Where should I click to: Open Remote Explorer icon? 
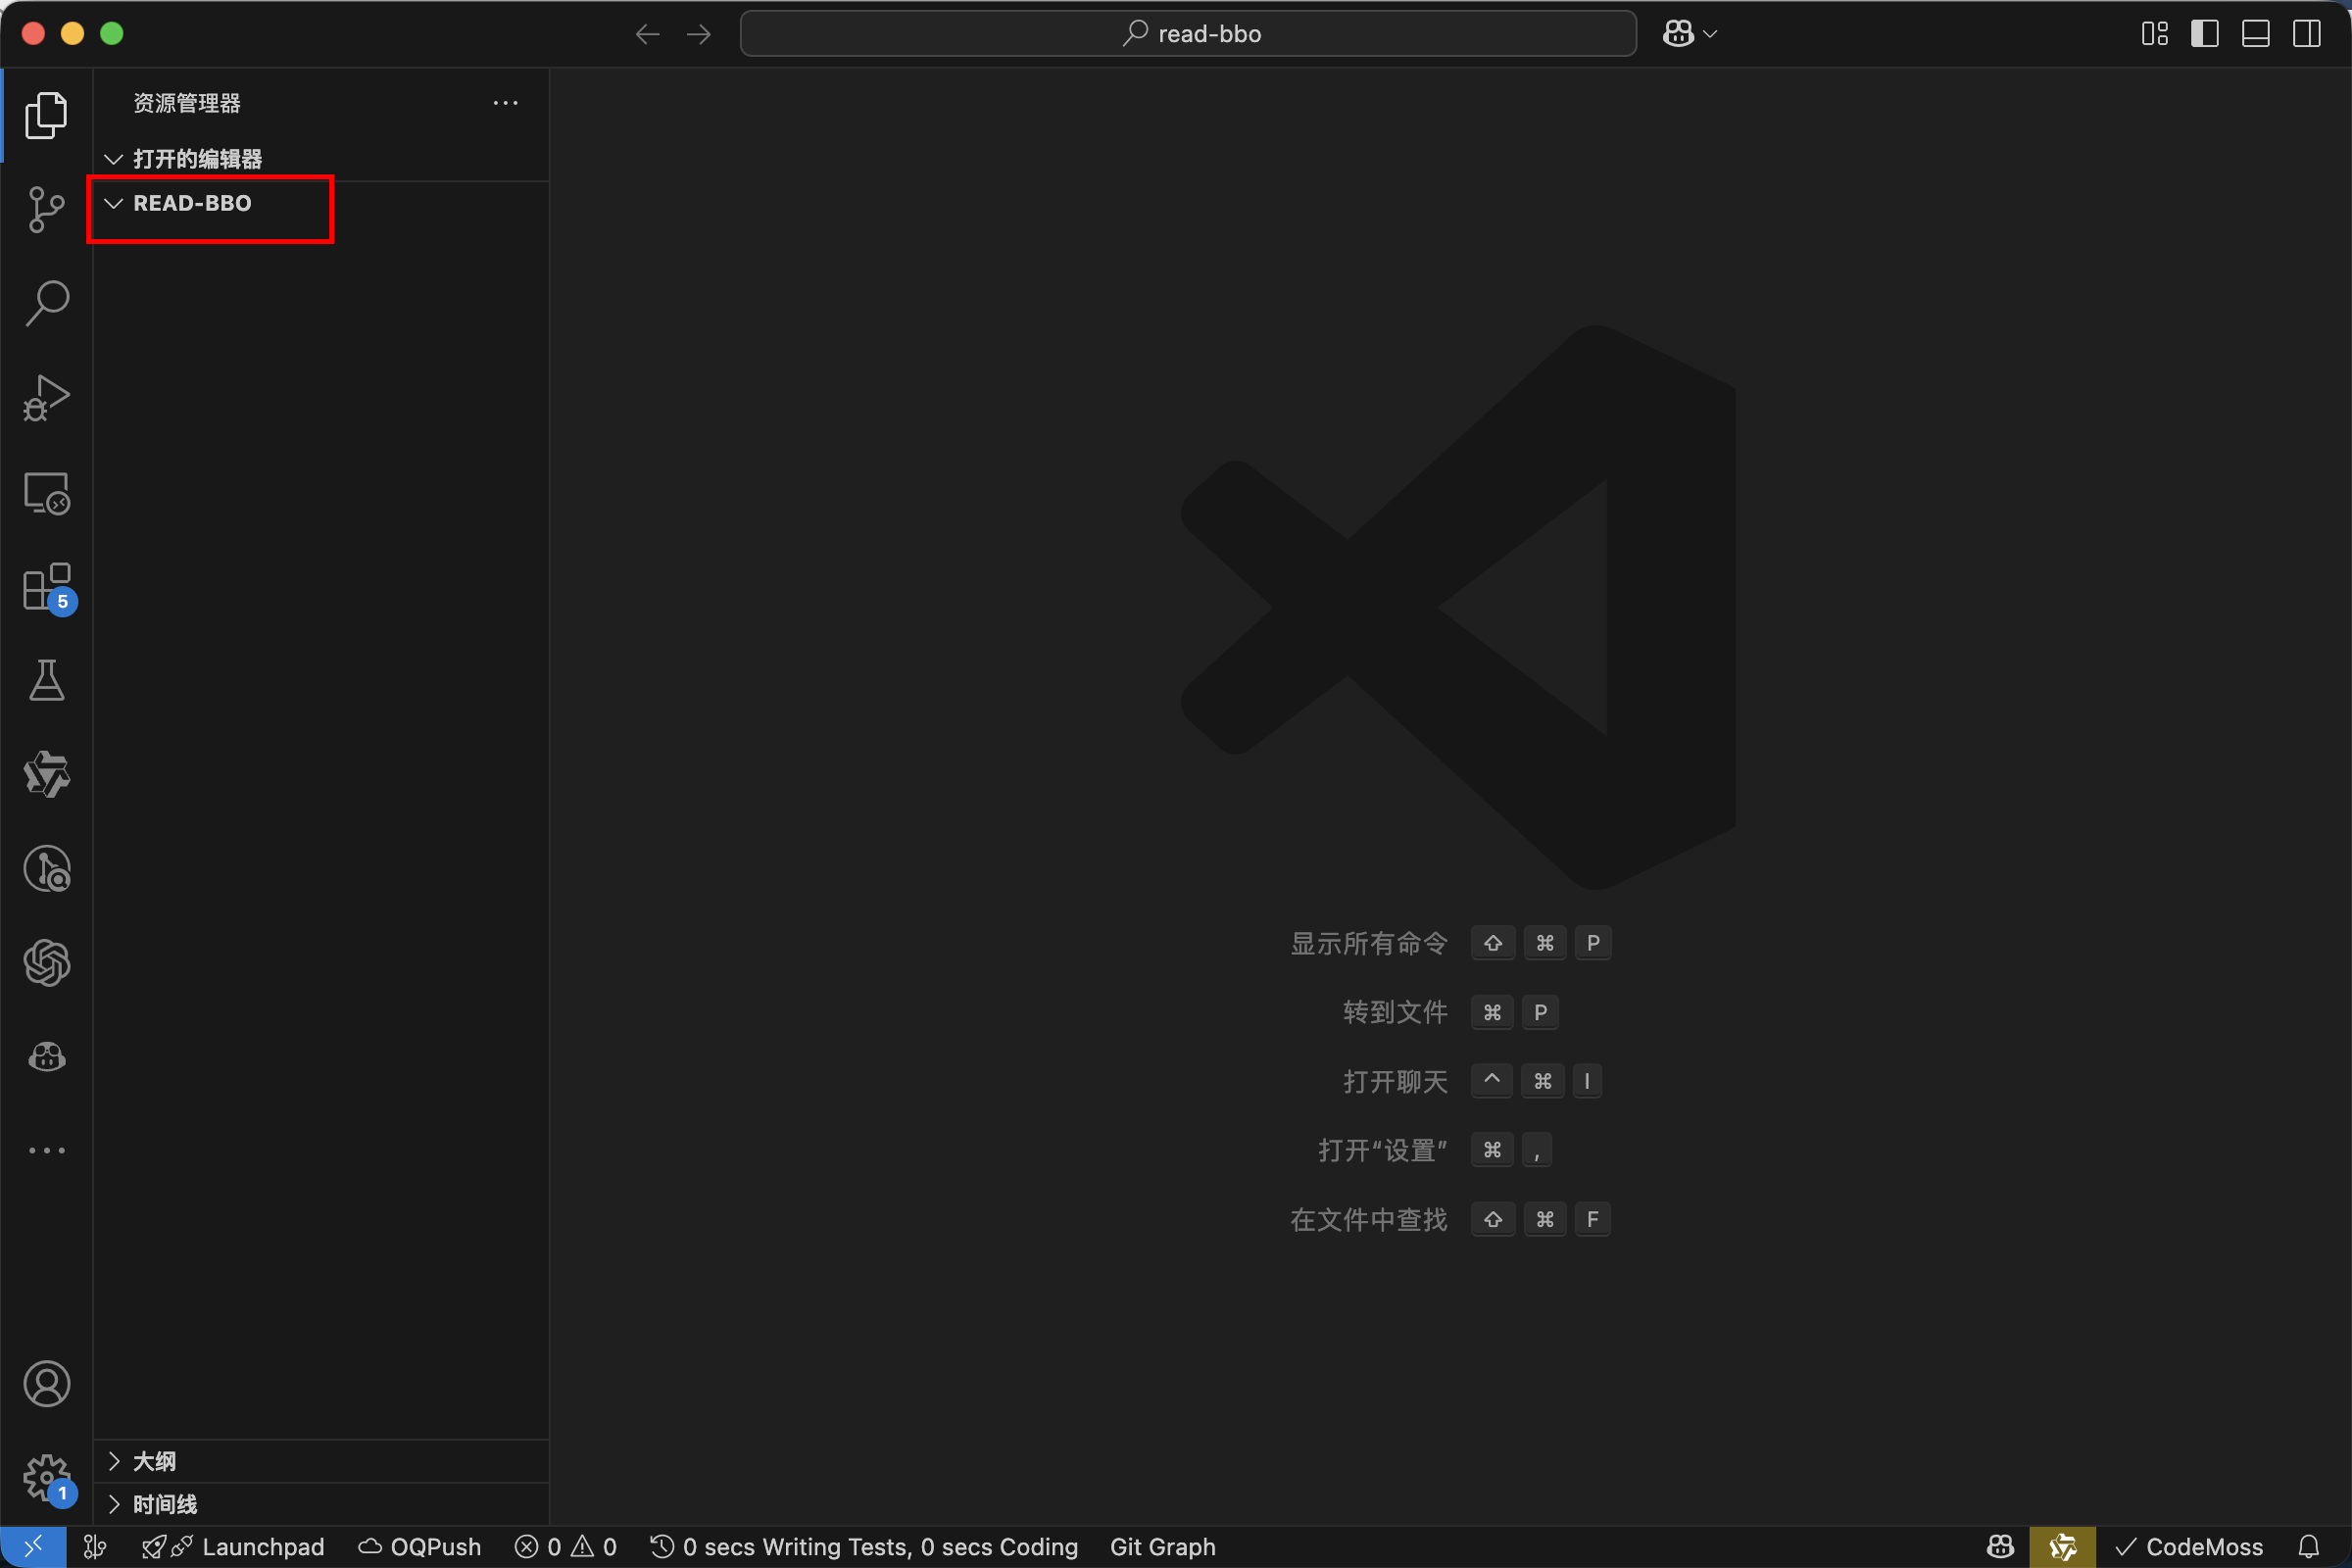click(46, 492)
